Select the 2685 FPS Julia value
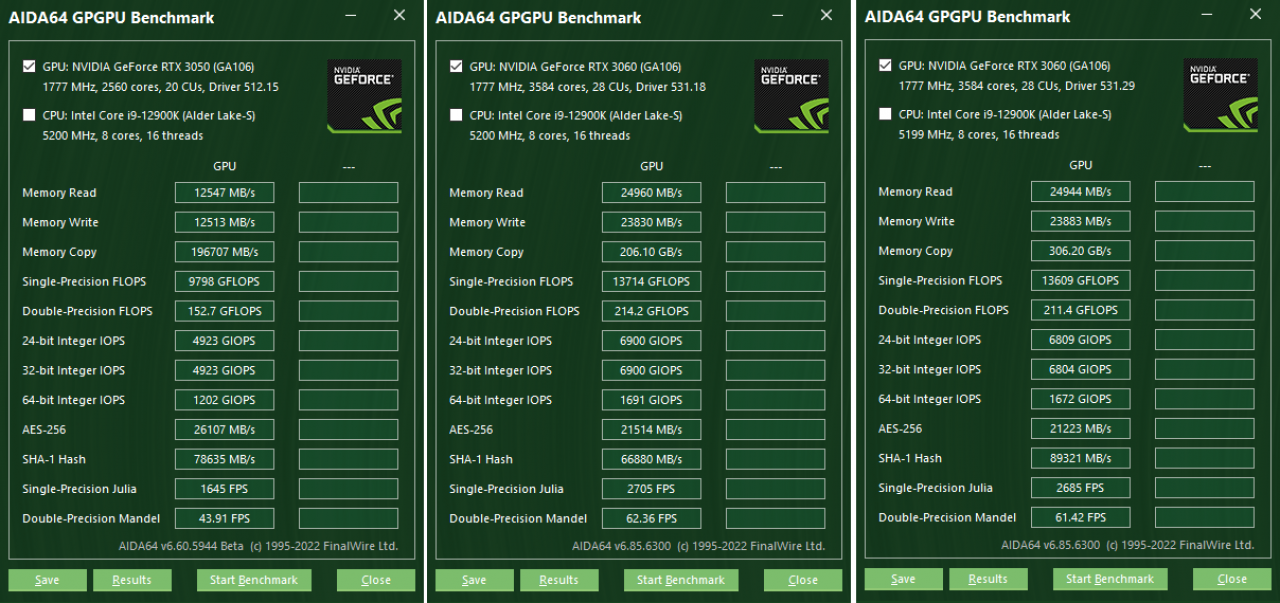This screenshot has width=1280, height=603. [x=1080, y=488]
